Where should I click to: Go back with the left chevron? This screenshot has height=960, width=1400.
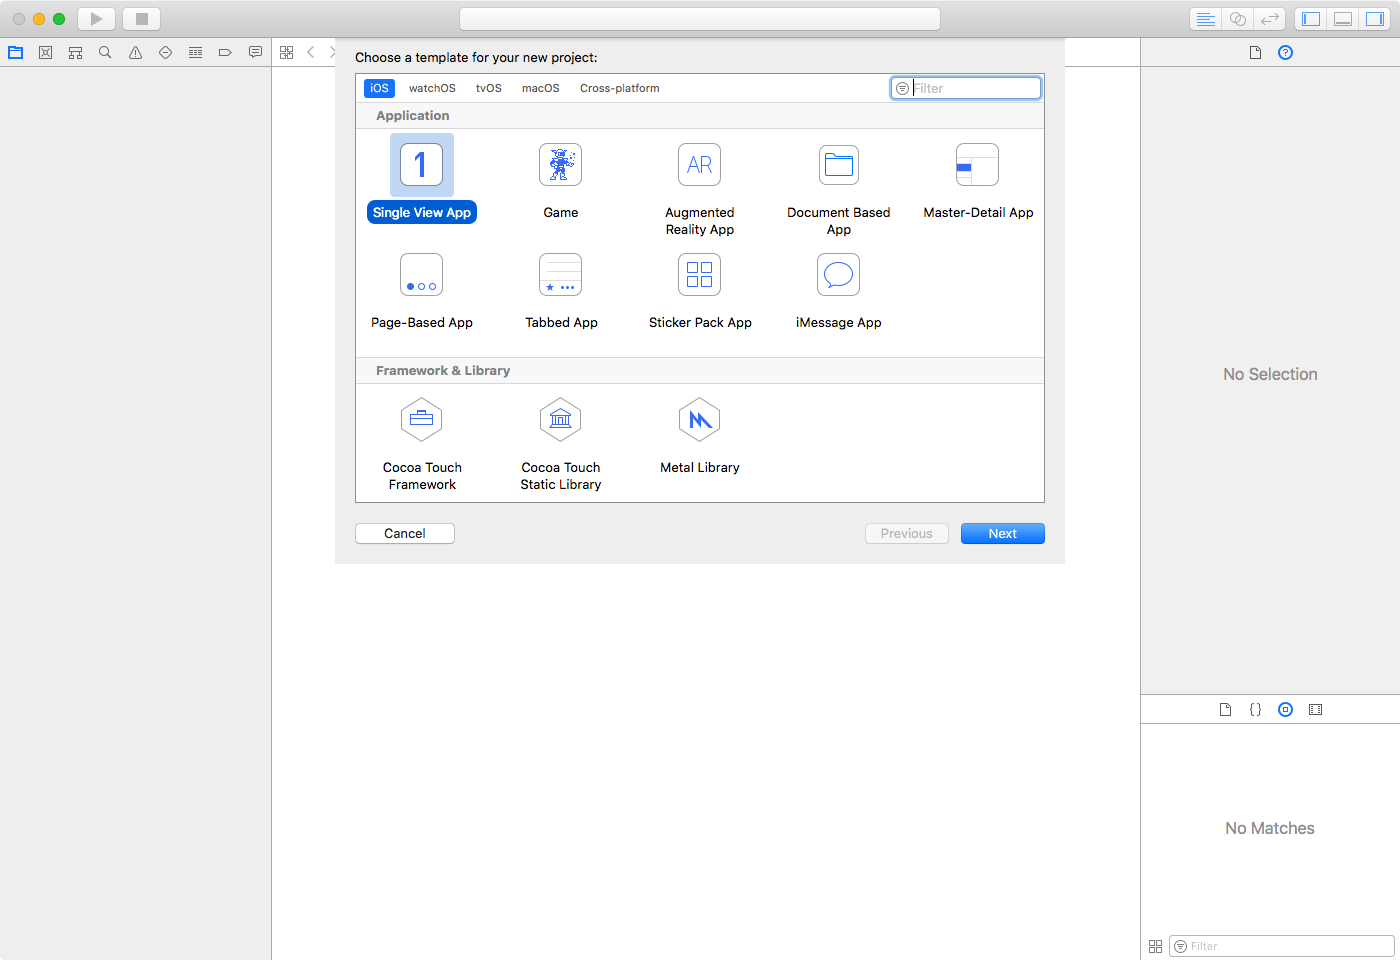point(311,52)
